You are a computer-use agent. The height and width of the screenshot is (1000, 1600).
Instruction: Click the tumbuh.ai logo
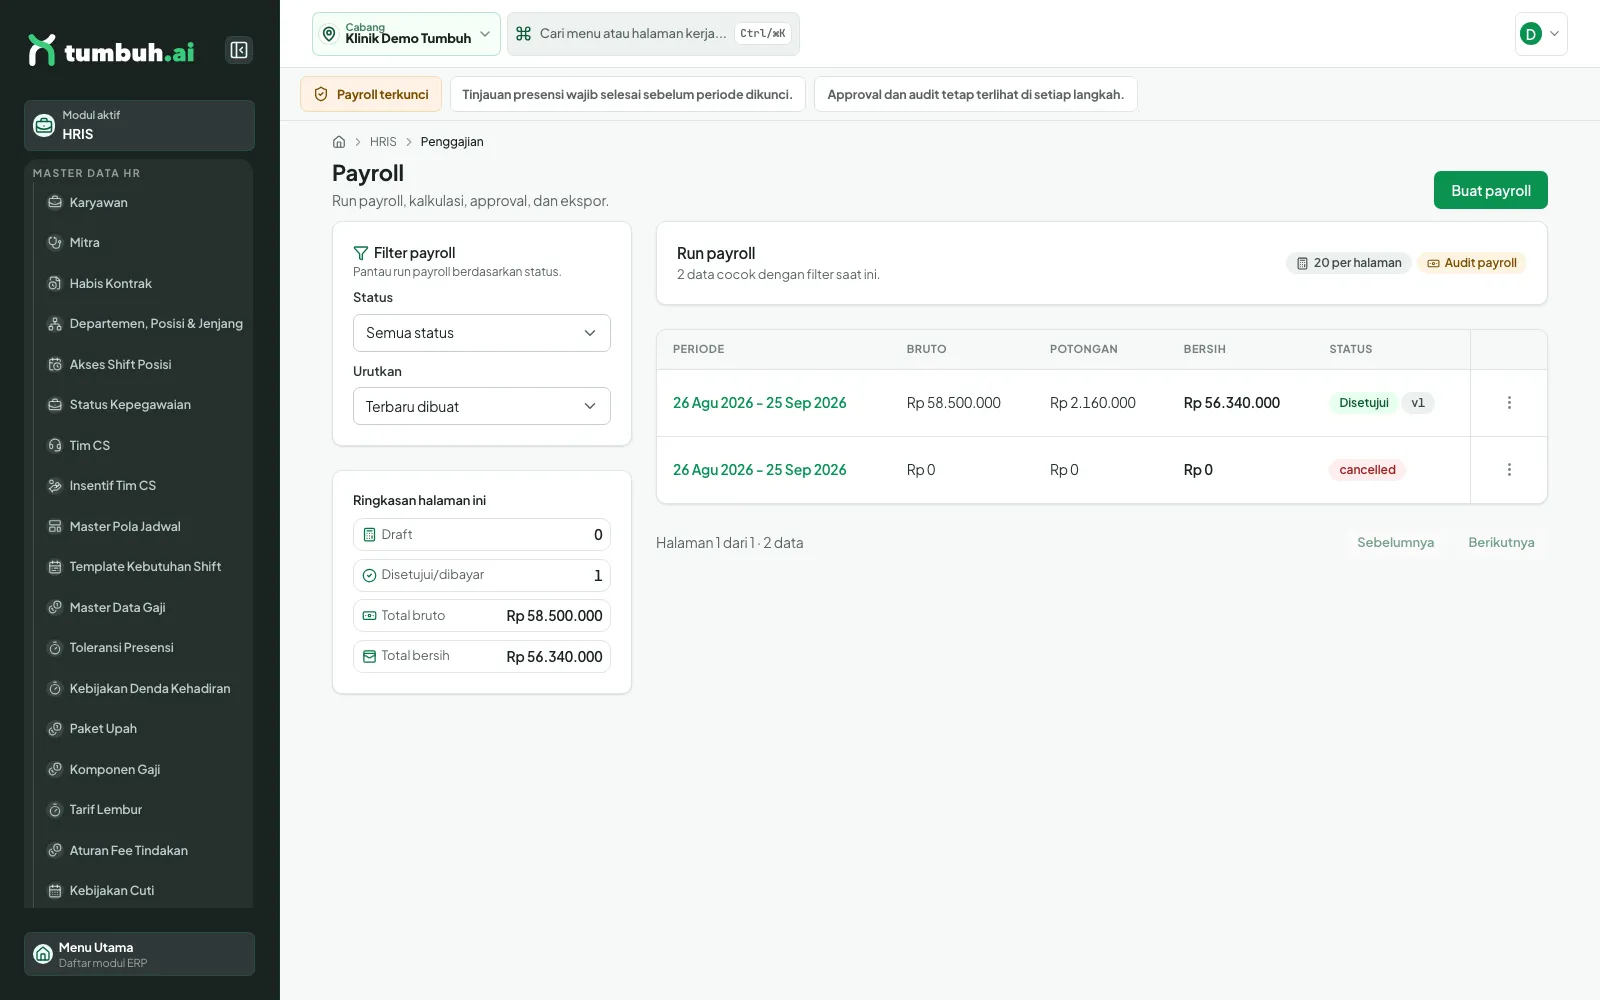[x=111, y=50]
